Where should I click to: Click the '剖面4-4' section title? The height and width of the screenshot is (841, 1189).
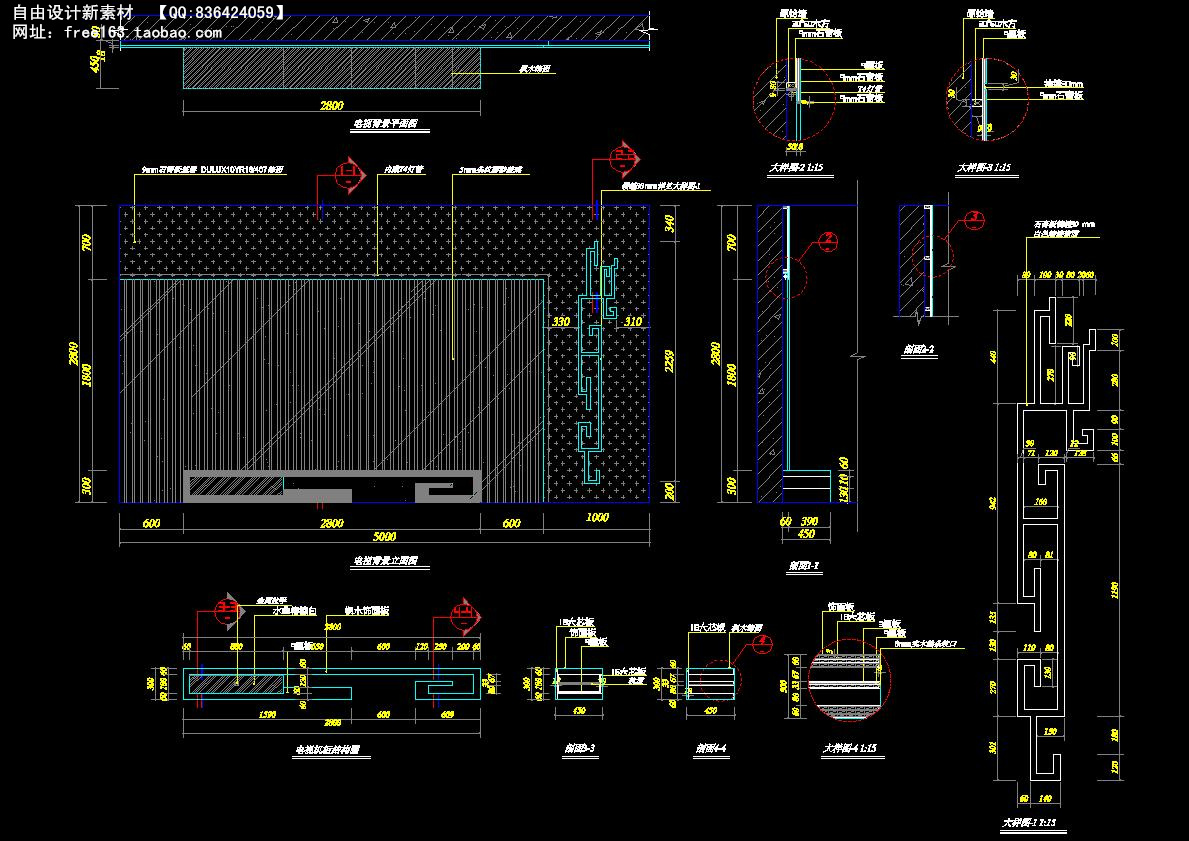click(711, 748)
